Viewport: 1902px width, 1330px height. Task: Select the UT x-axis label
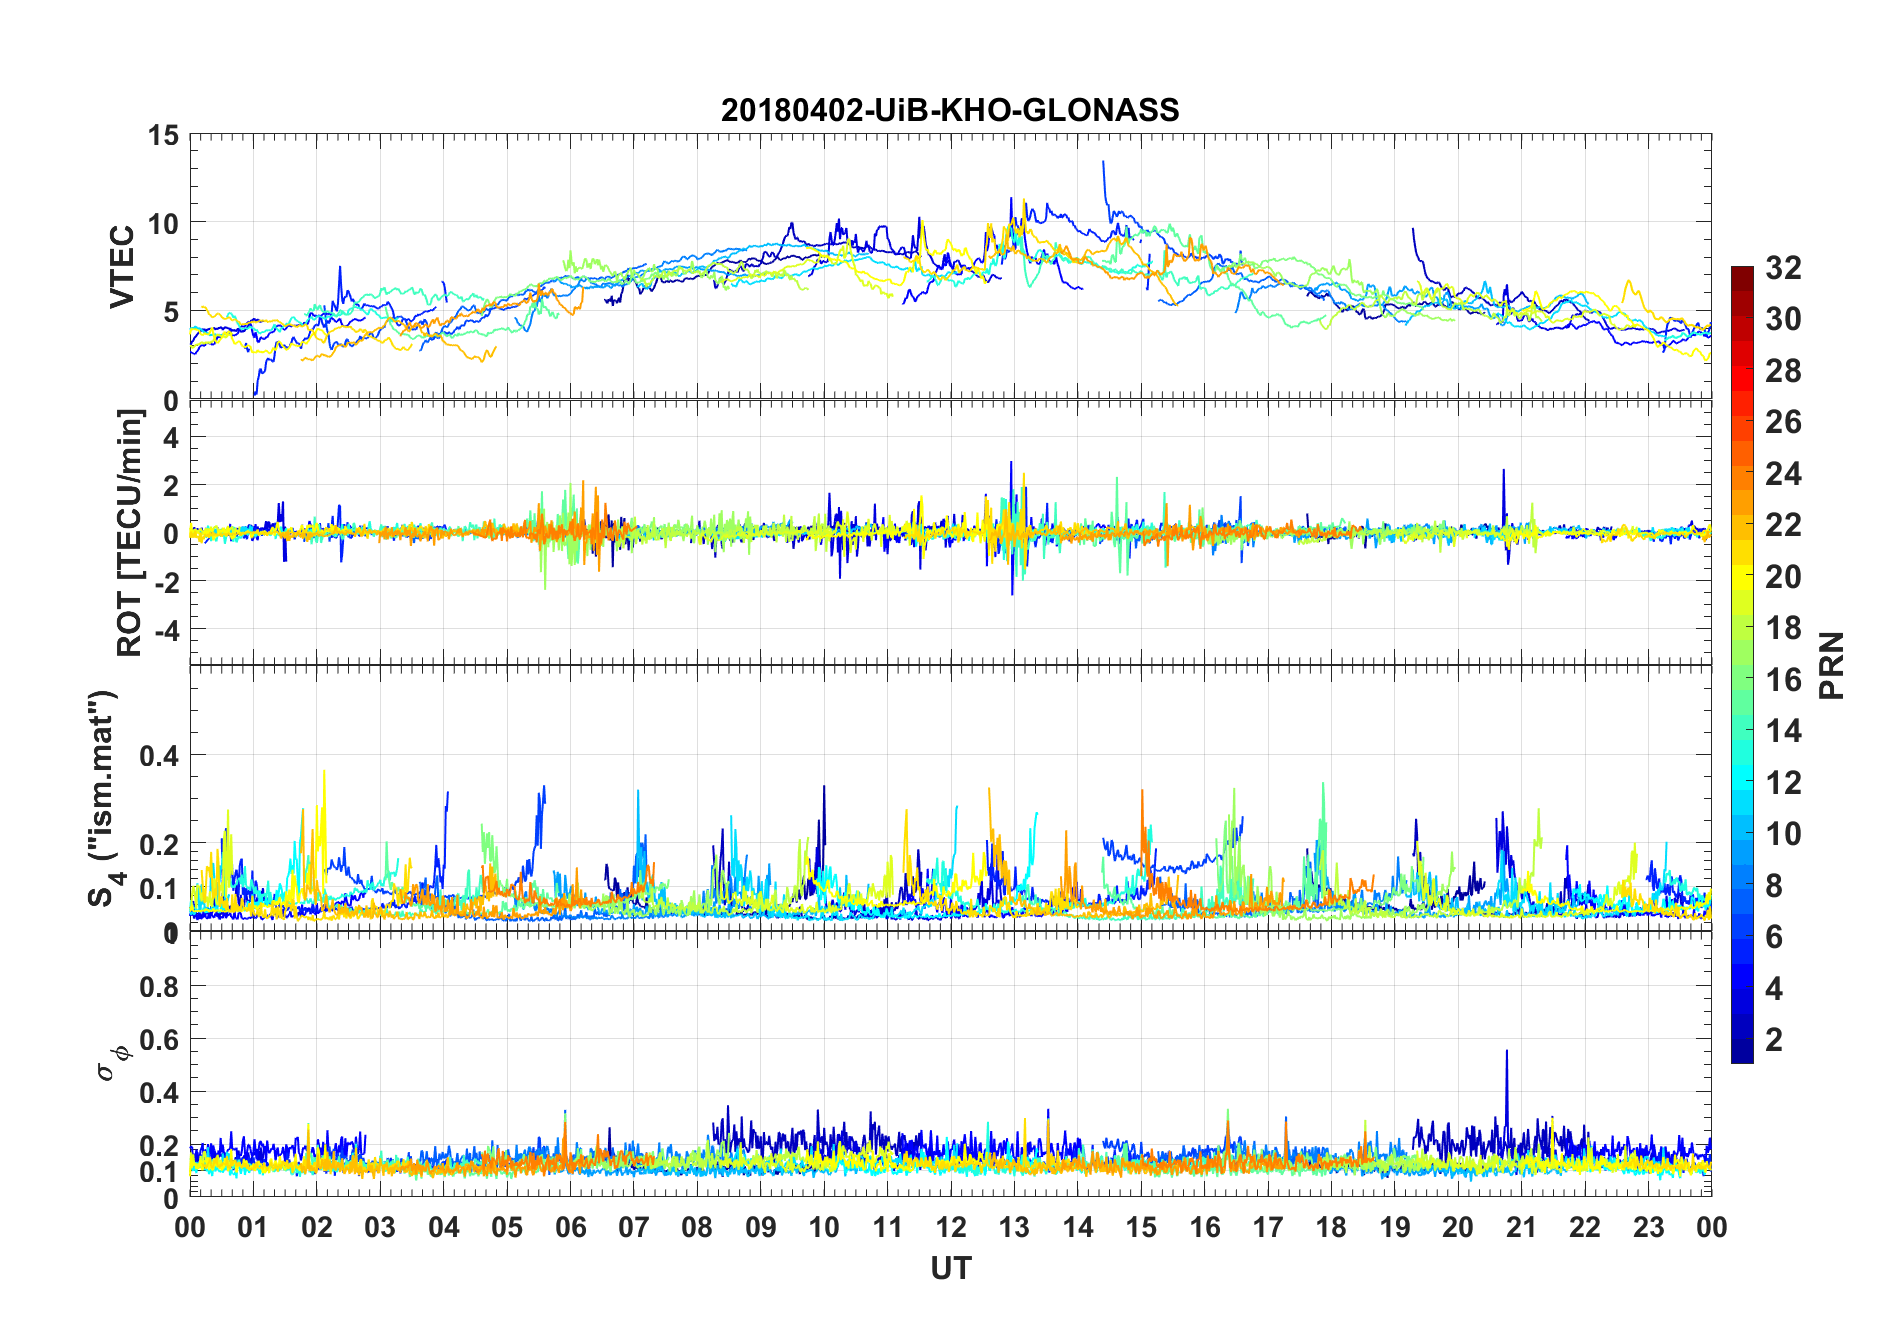[951, 1268]
